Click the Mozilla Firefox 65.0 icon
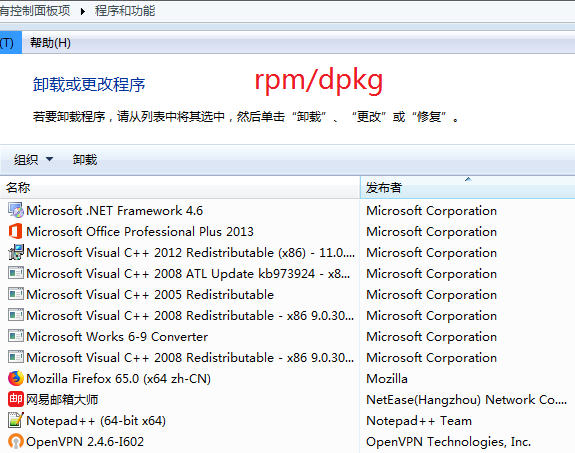Screen dimensions: 575x453 (16, 378)
